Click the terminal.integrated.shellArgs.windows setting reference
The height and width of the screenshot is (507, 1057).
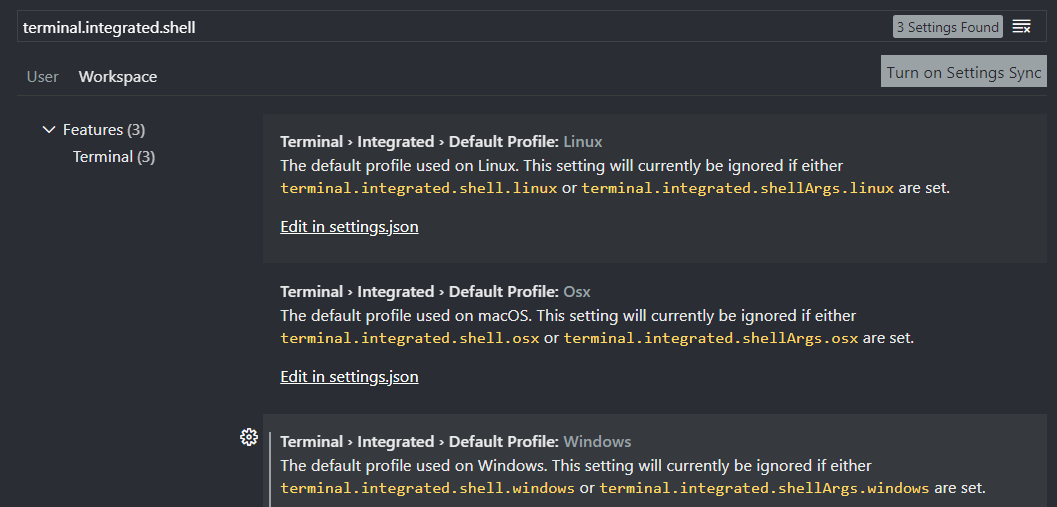tap(764, 488)
